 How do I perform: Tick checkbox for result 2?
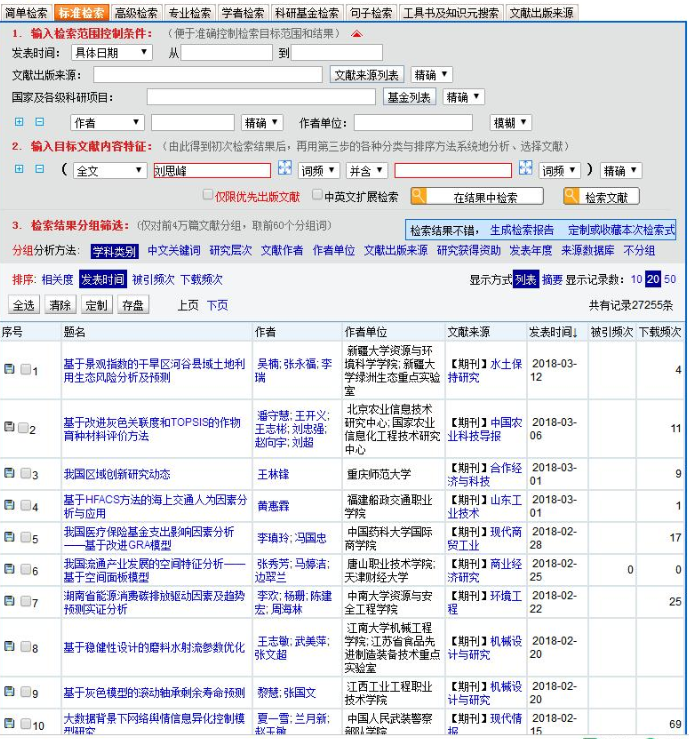[24, 428]
